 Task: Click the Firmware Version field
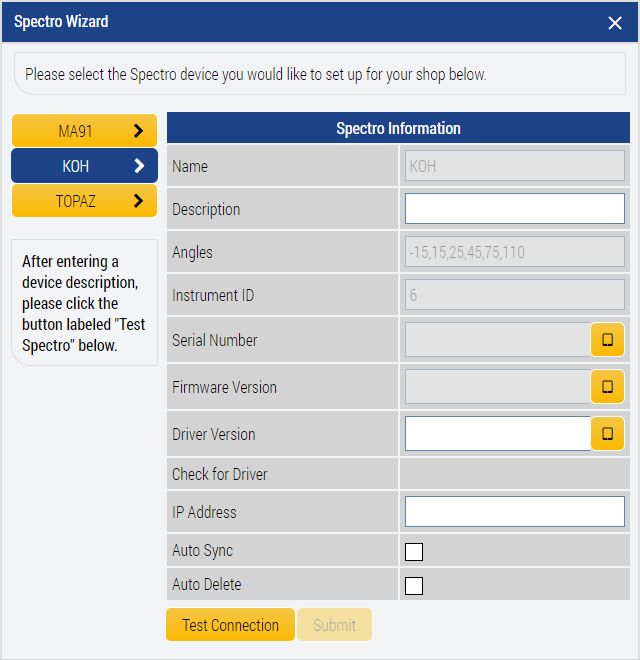pos(497,387)
